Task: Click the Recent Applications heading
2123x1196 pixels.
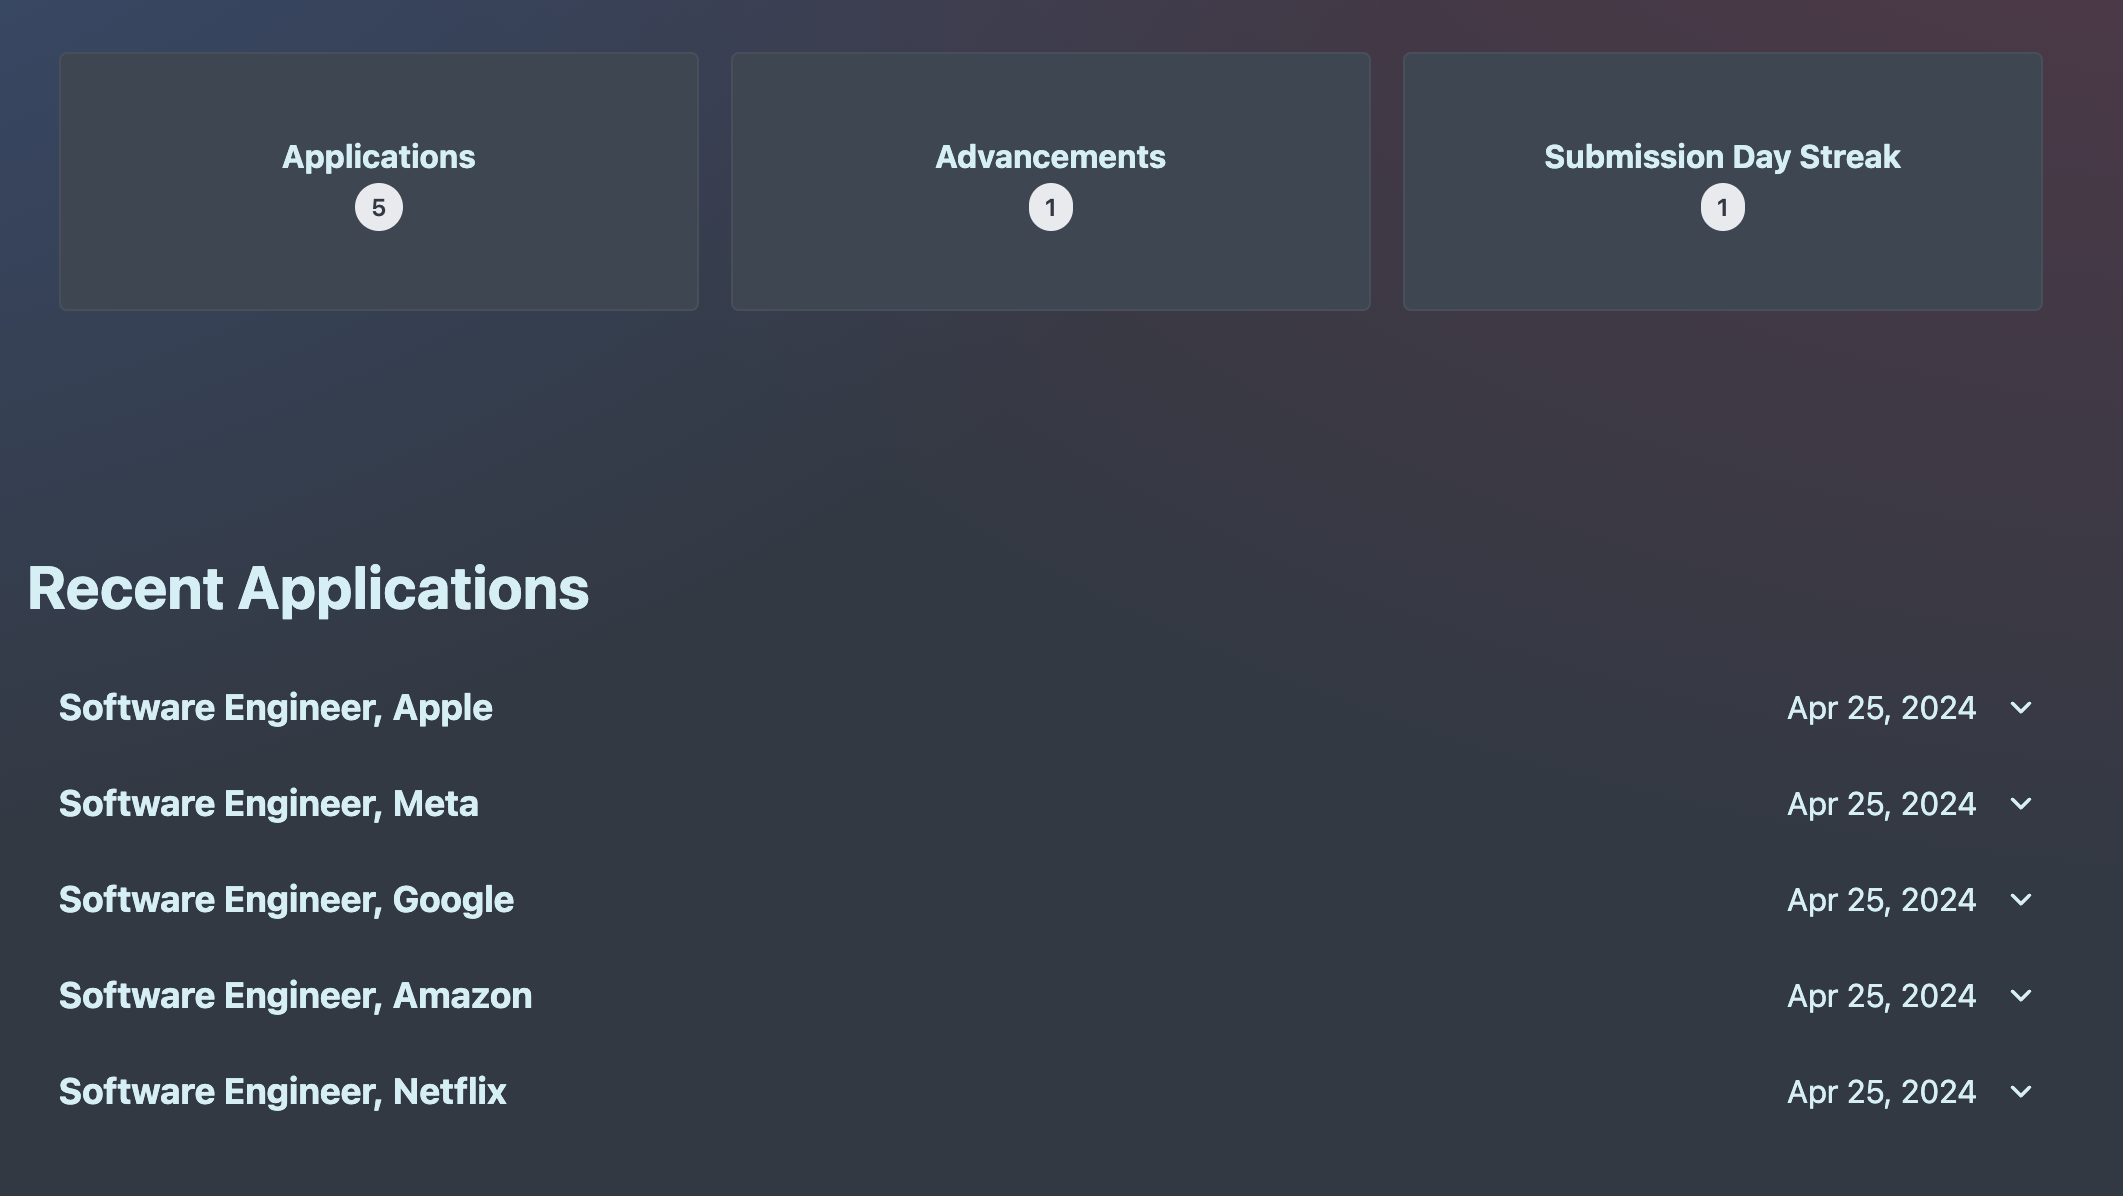Action: pos(308,588)
